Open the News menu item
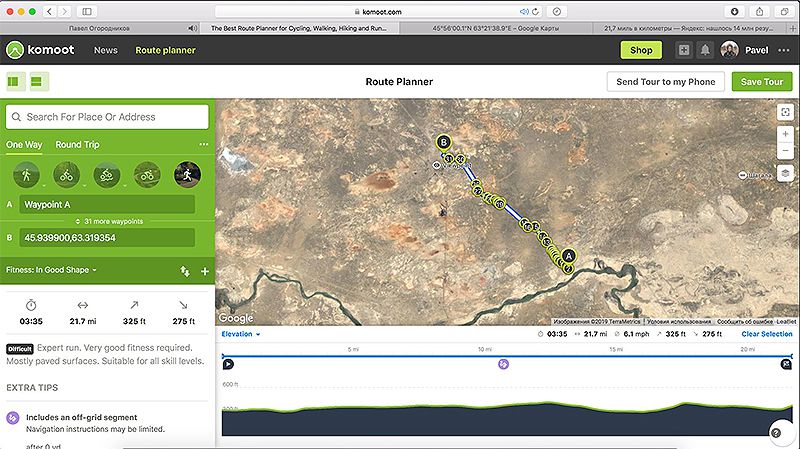This screenshot has width=800, height=449. click(105, 50)
